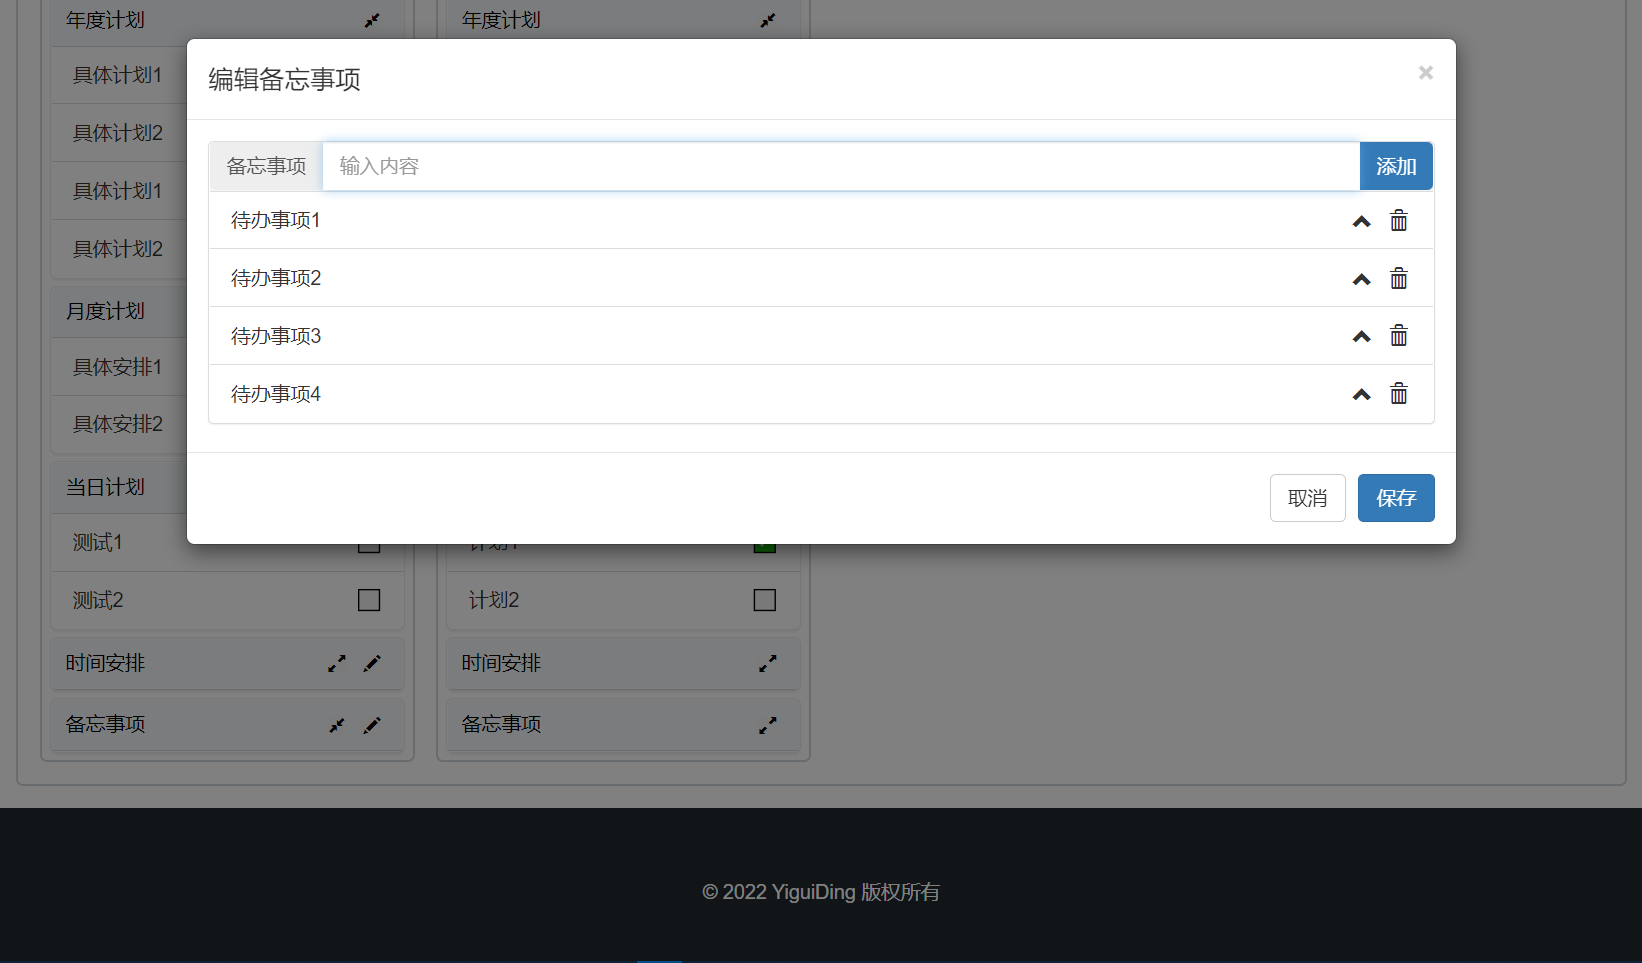This screenshot has height=963, width=1642.
Task: Click the pencil icon beside 备忘事项 panel header
Action: coord(372,725)
